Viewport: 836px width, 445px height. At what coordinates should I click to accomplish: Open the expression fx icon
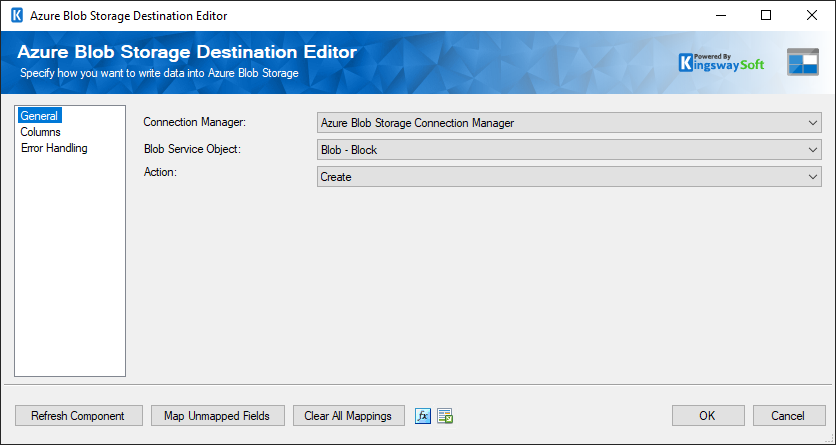[x=423, y=416]
